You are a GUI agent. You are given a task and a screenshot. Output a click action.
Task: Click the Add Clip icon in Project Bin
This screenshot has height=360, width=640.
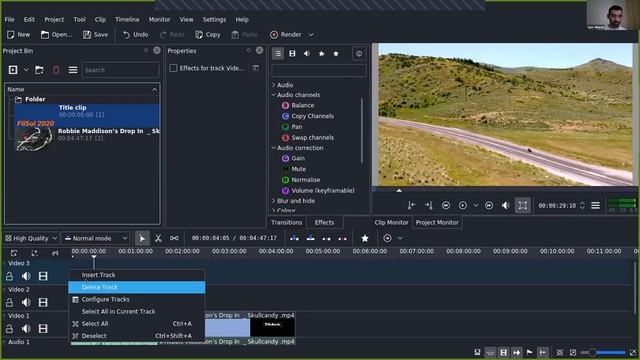tap(13, 70)
